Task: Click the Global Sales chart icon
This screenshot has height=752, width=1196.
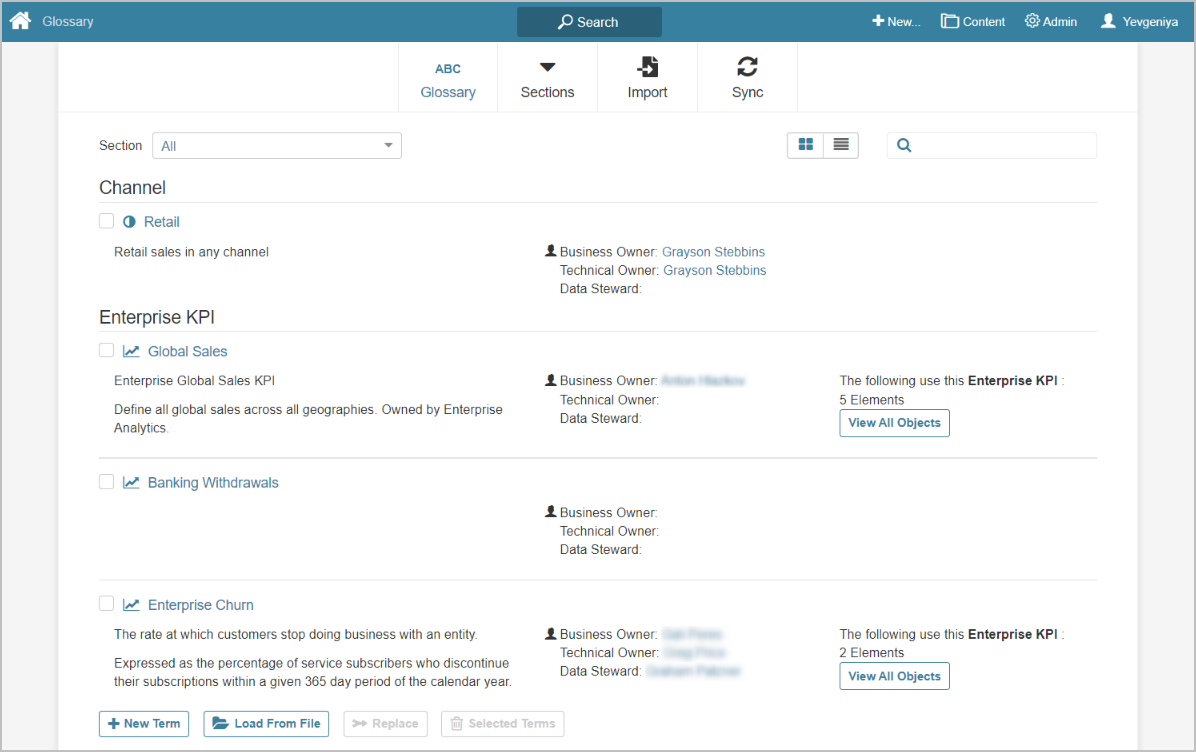Action: point(131,351)
